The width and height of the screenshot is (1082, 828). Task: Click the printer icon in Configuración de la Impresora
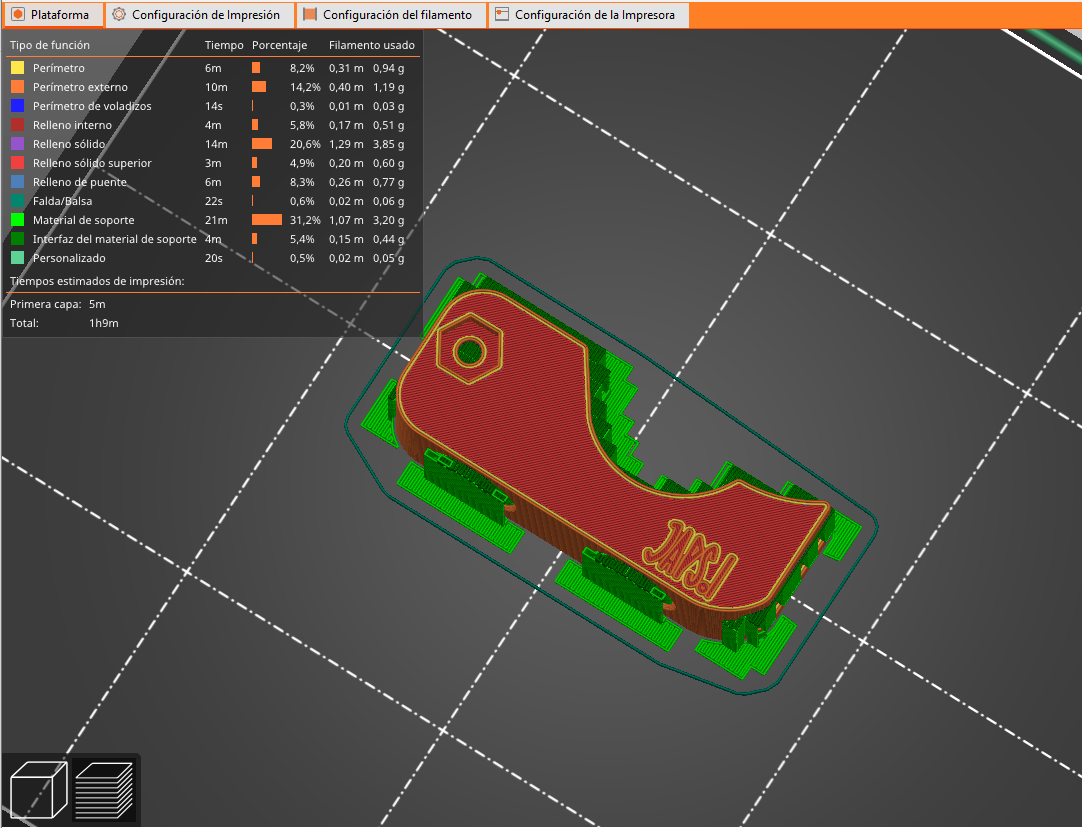coord(502,15)
